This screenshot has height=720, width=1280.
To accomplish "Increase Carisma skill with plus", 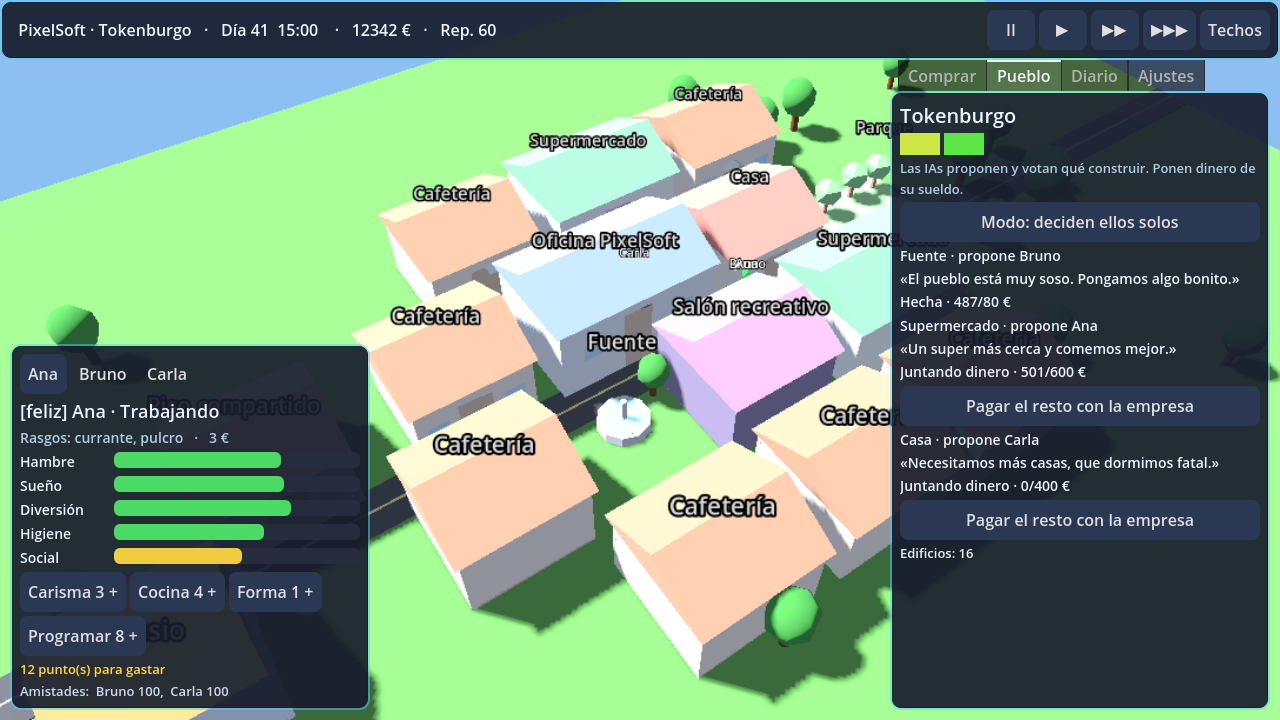I will [x=73, y=592].
